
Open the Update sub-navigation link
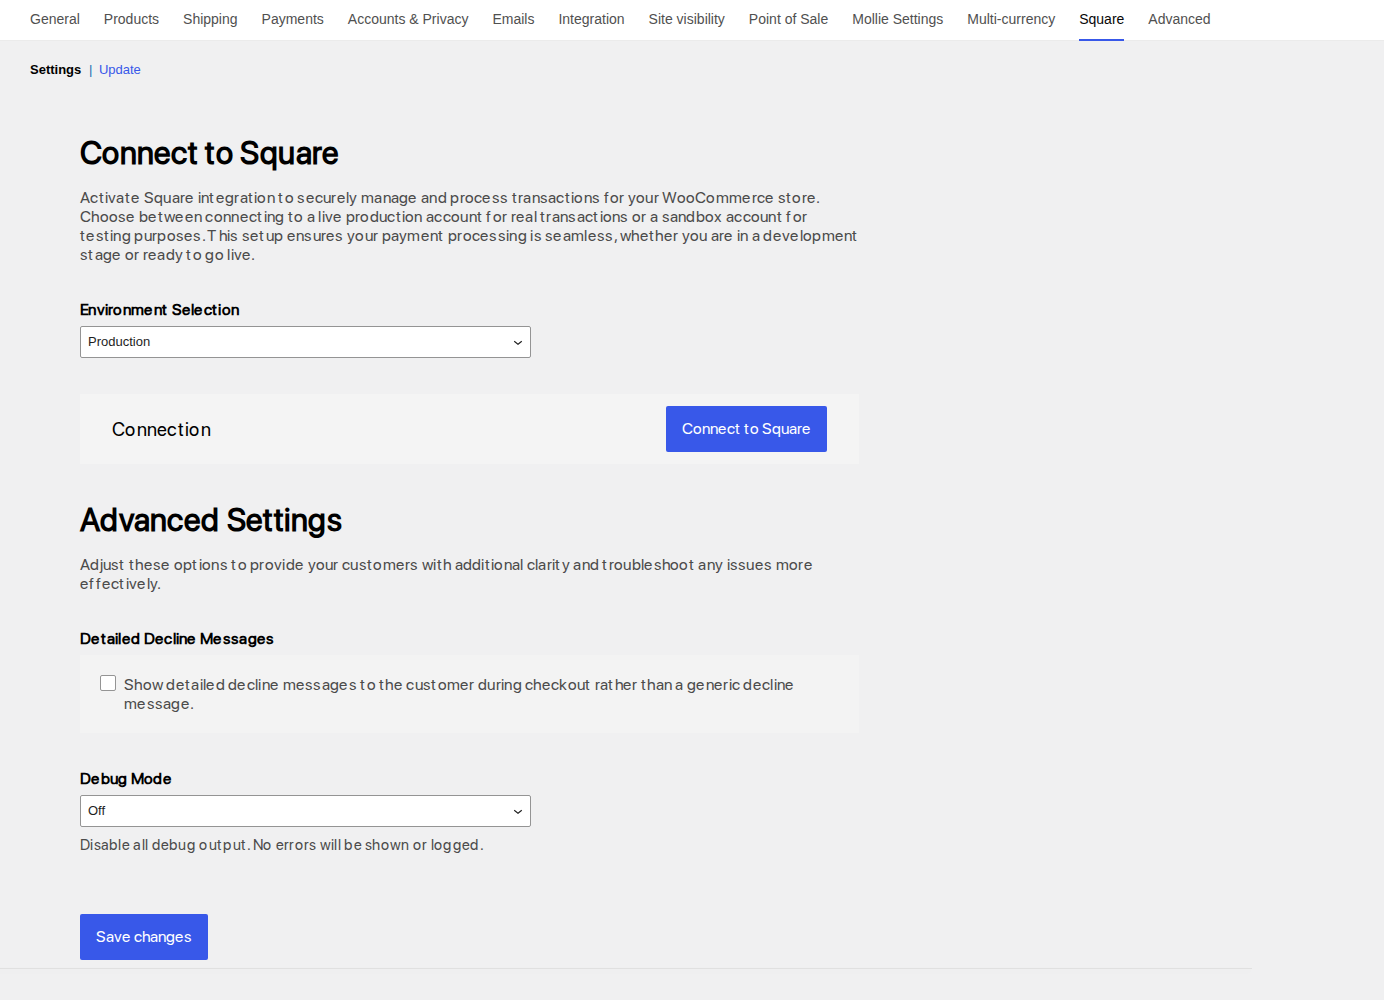click(x=120, y=70)
